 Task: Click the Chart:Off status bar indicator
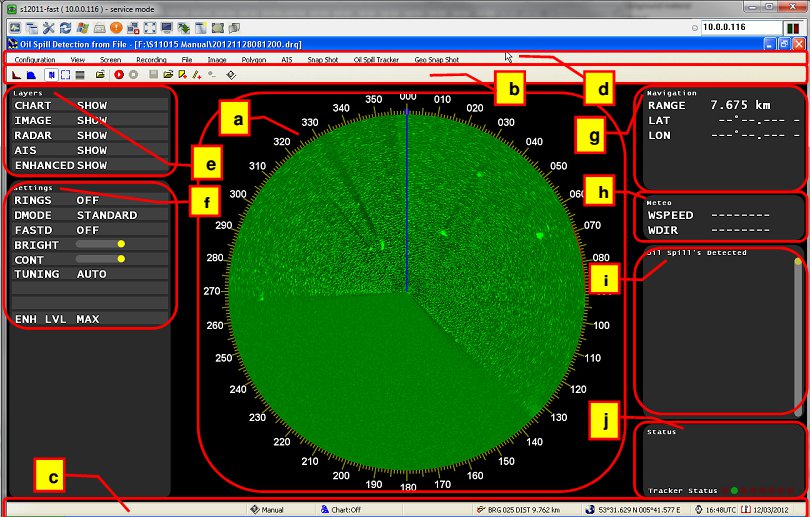tap(340, 509)
